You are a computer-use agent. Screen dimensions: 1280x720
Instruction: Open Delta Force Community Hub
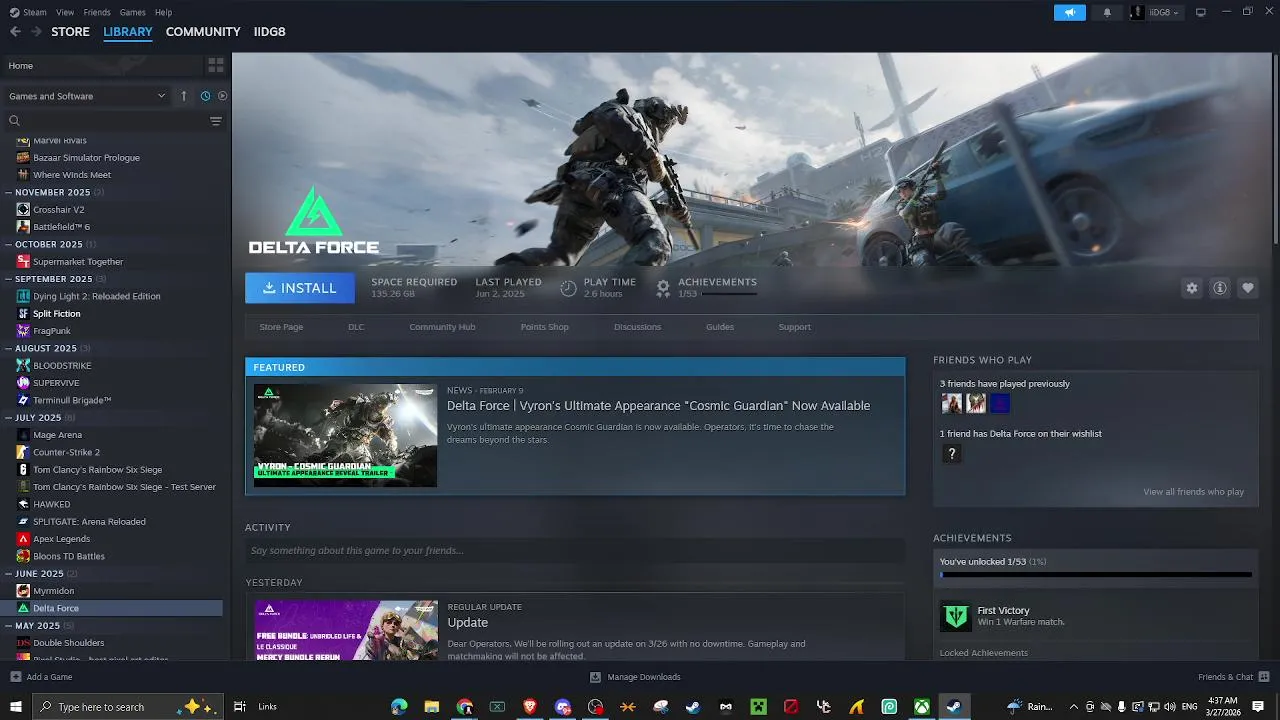point(442,327)
